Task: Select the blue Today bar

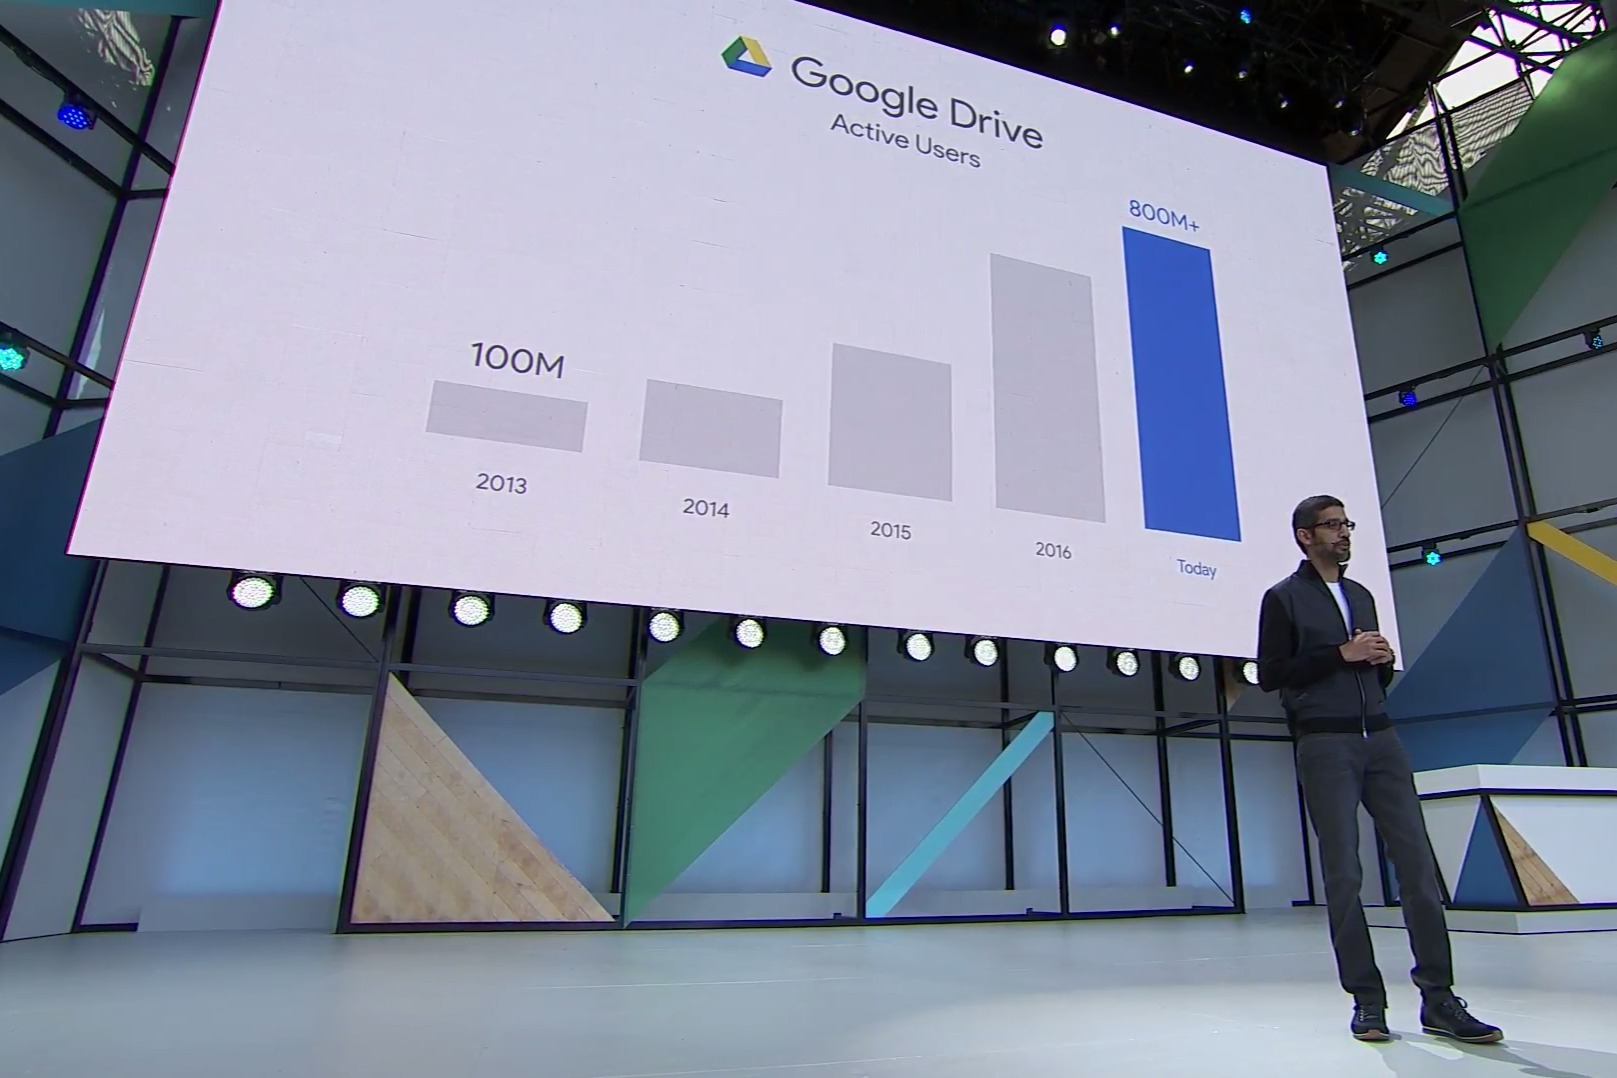Action: (1182, 384)
